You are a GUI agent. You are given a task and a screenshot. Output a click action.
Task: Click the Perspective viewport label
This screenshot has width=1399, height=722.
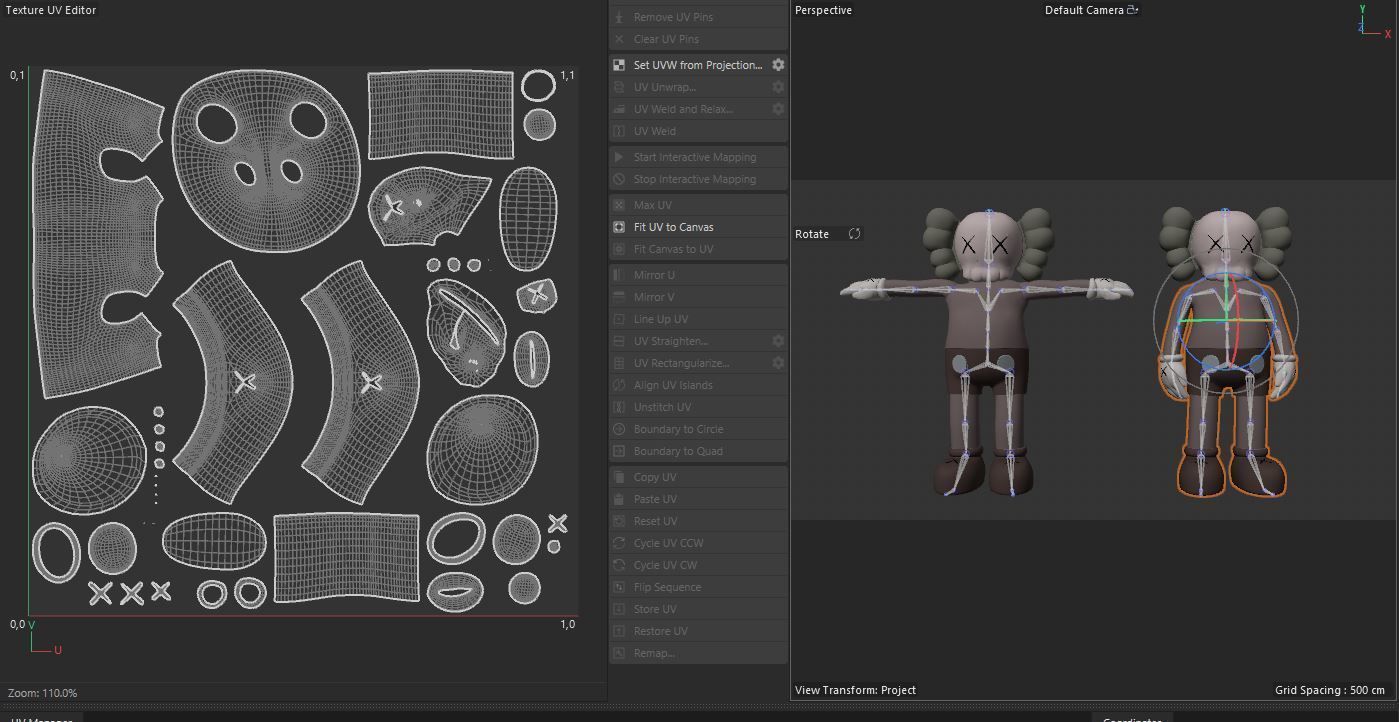823,10
